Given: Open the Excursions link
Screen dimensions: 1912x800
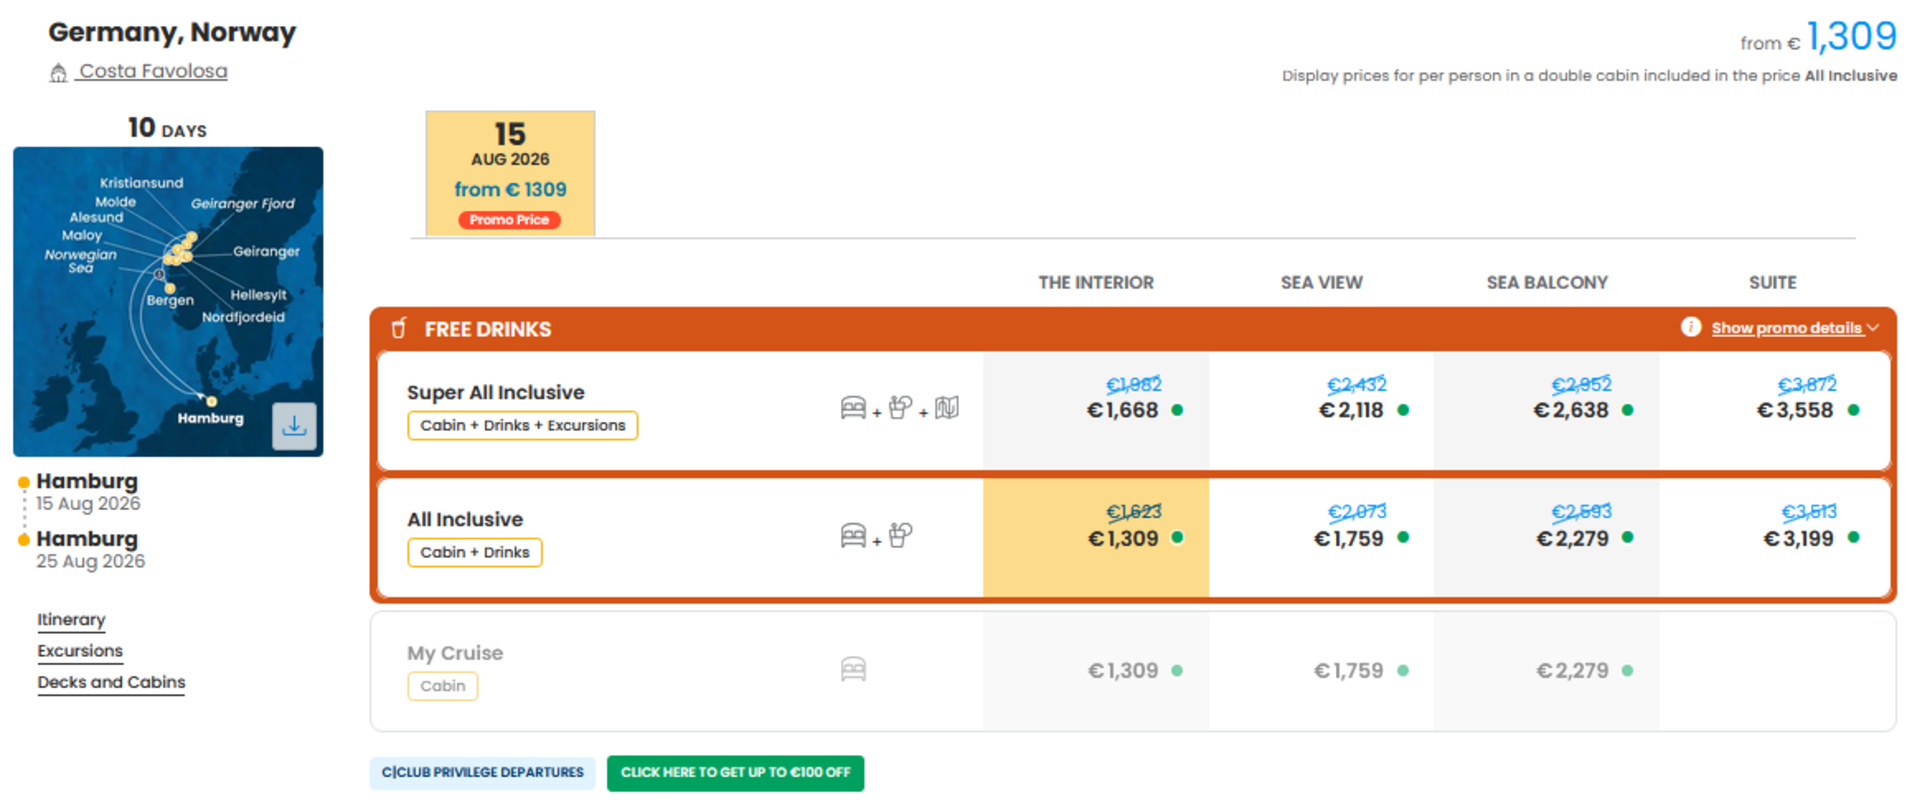Looking at the screenshot, I should 80,651.
